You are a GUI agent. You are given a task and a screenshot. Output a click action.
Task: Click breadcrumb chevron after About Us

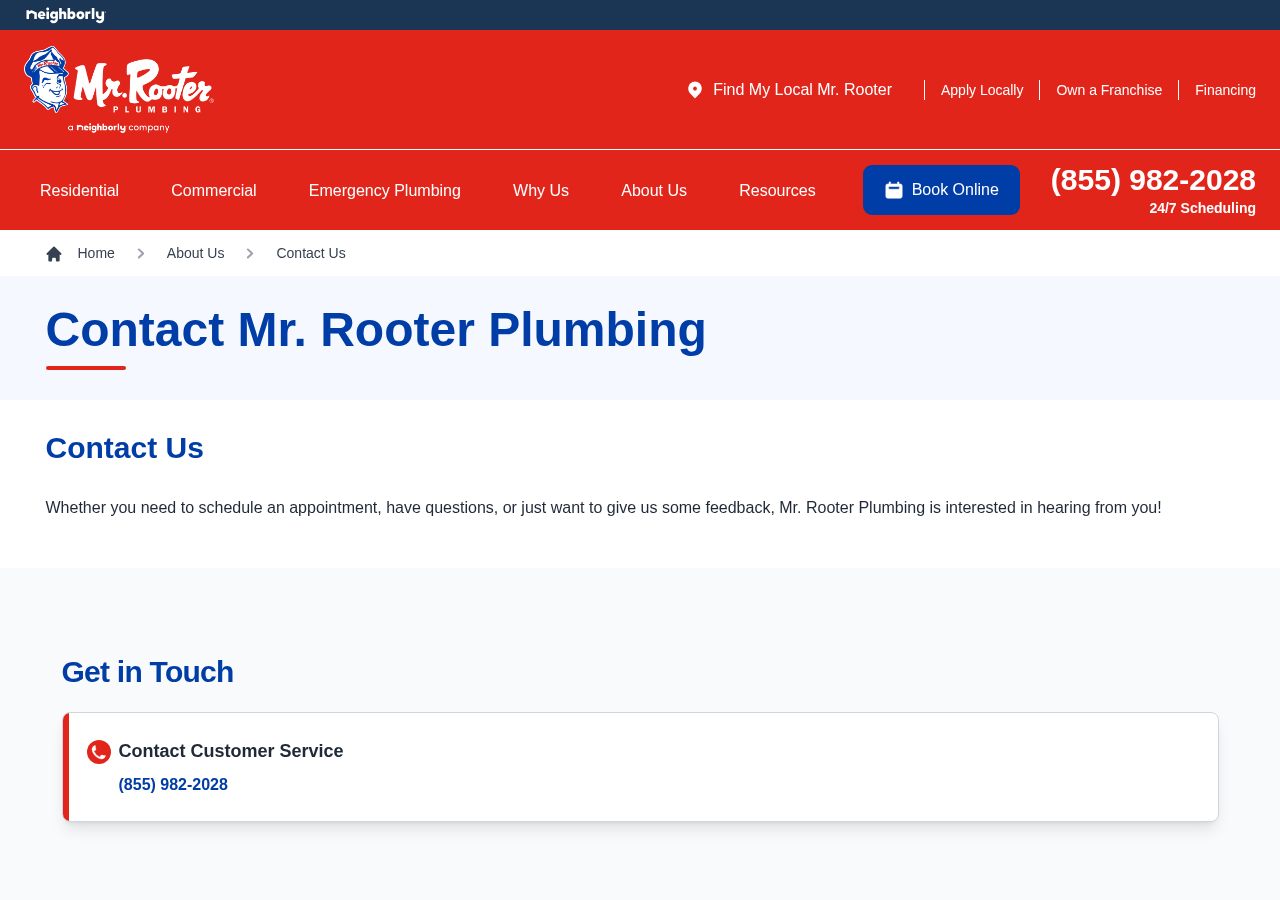(x=250, y=254)
